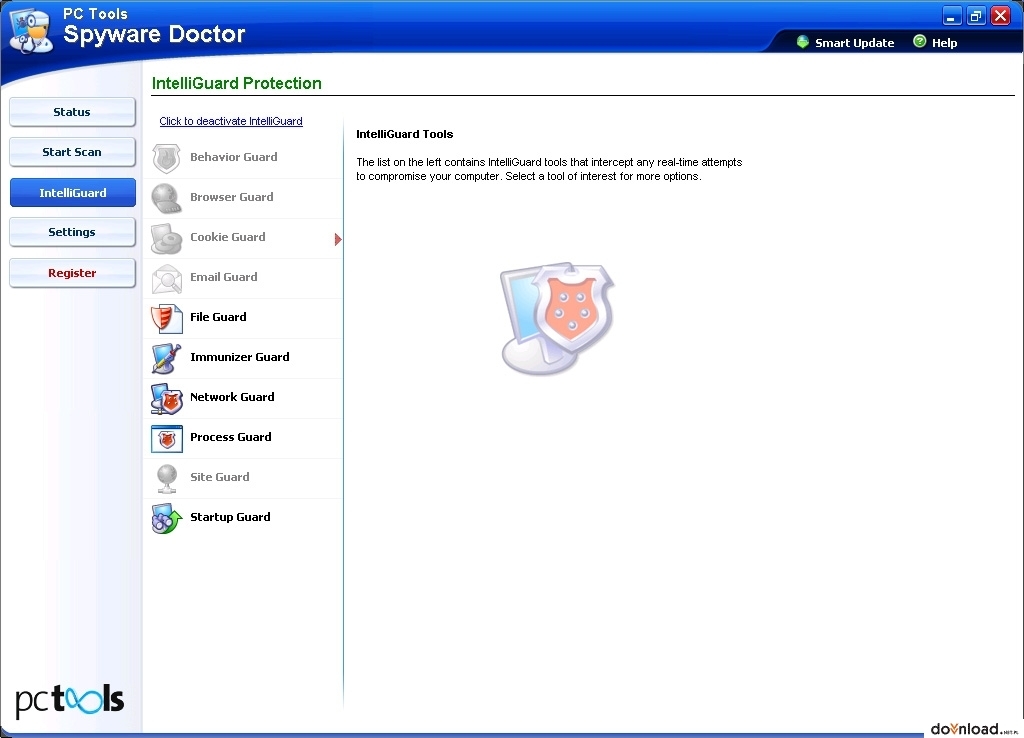Click the Behavior Guard shield icon
This screenshot has width=1024, height=738.
click(x=167, y=158)
